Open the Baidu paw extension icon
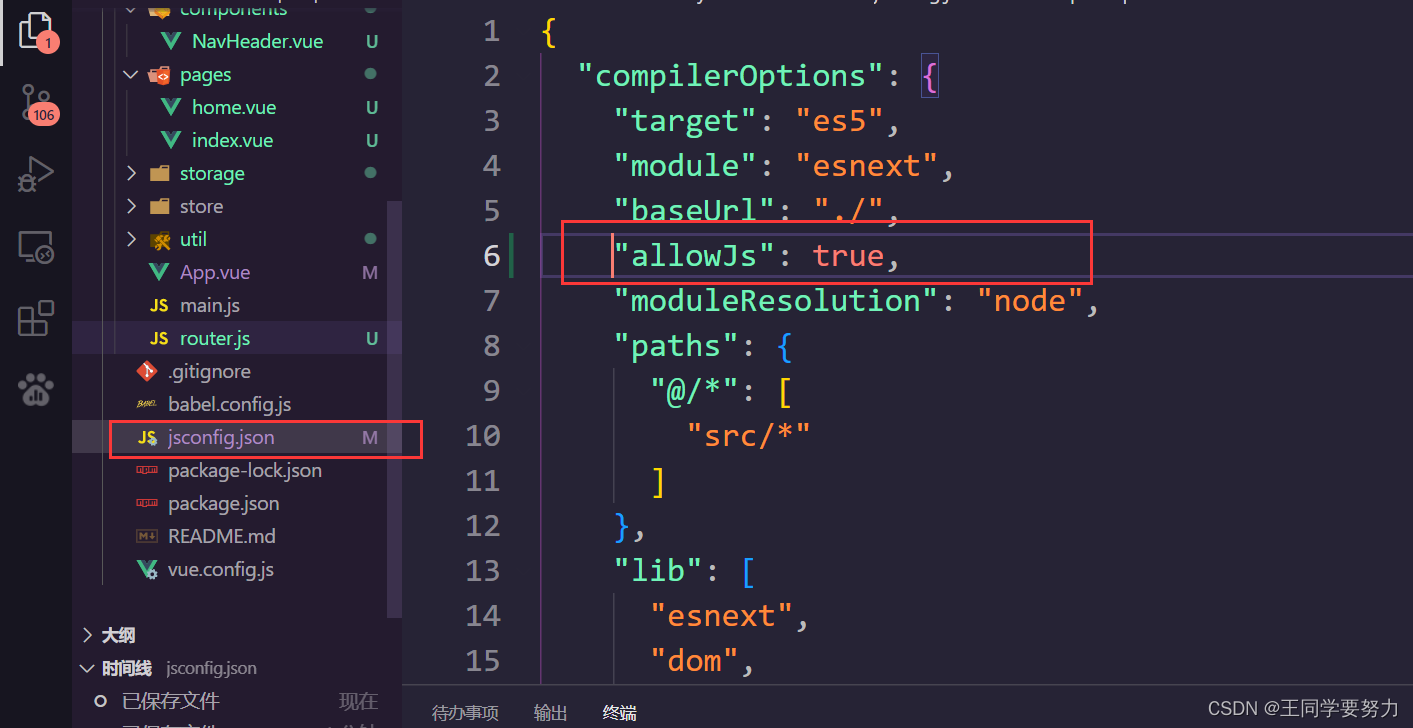Viewport: 1413px width, 728px height. (36, 389)
